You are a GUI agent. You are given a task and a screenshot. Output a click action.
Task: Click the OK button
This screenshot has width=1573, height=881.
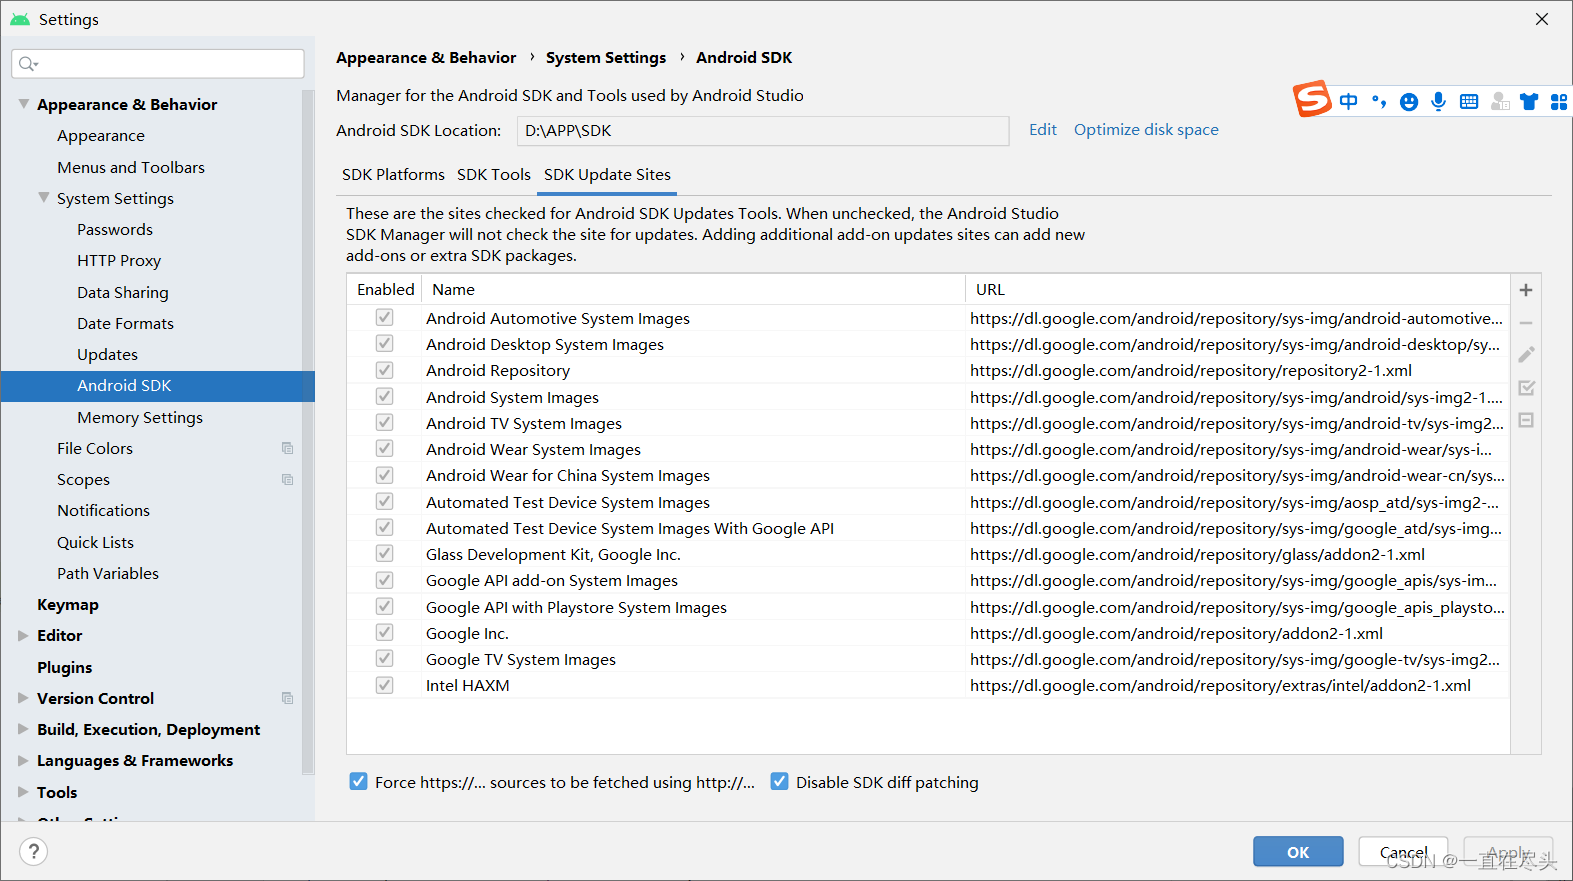tap(1298, 852)
